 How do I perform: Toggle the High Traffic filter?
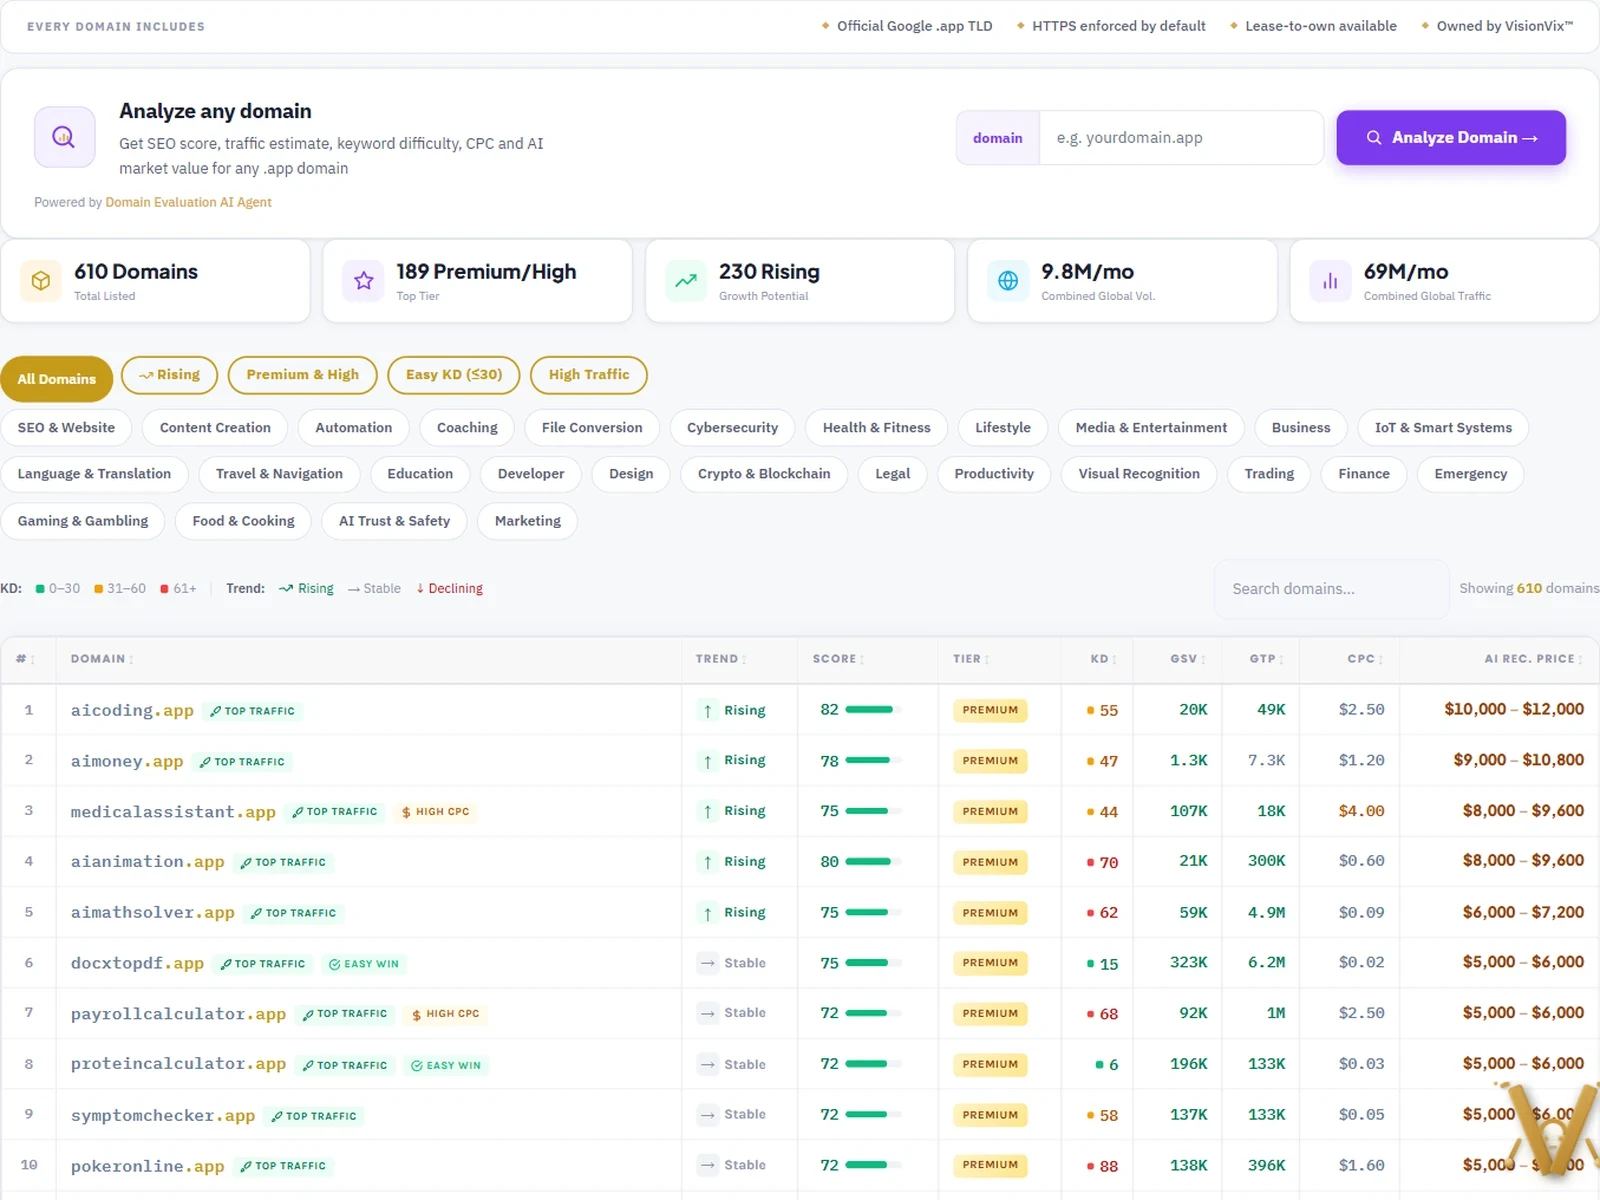click(589, 375)
